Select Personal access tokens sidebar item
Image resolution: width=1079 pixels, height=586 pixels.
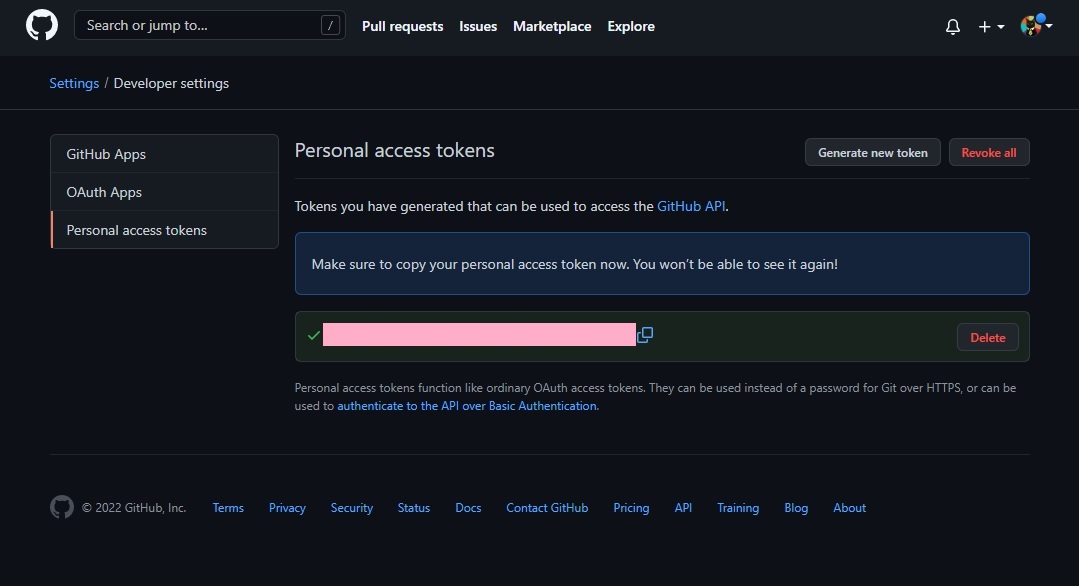[136, 230]
